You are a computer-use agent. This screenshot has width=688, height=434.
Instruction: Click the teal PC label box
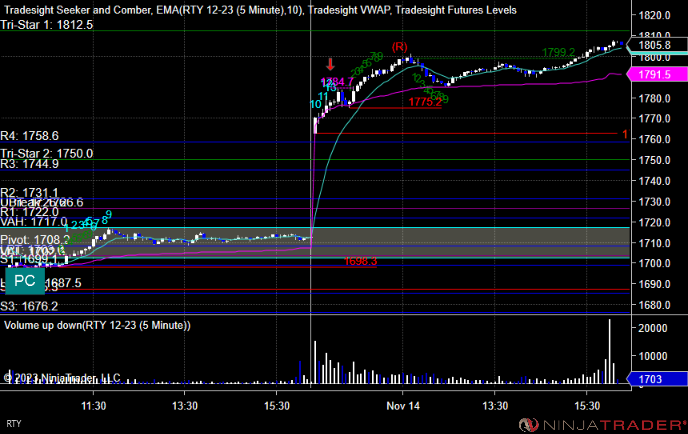pos(25,281)
